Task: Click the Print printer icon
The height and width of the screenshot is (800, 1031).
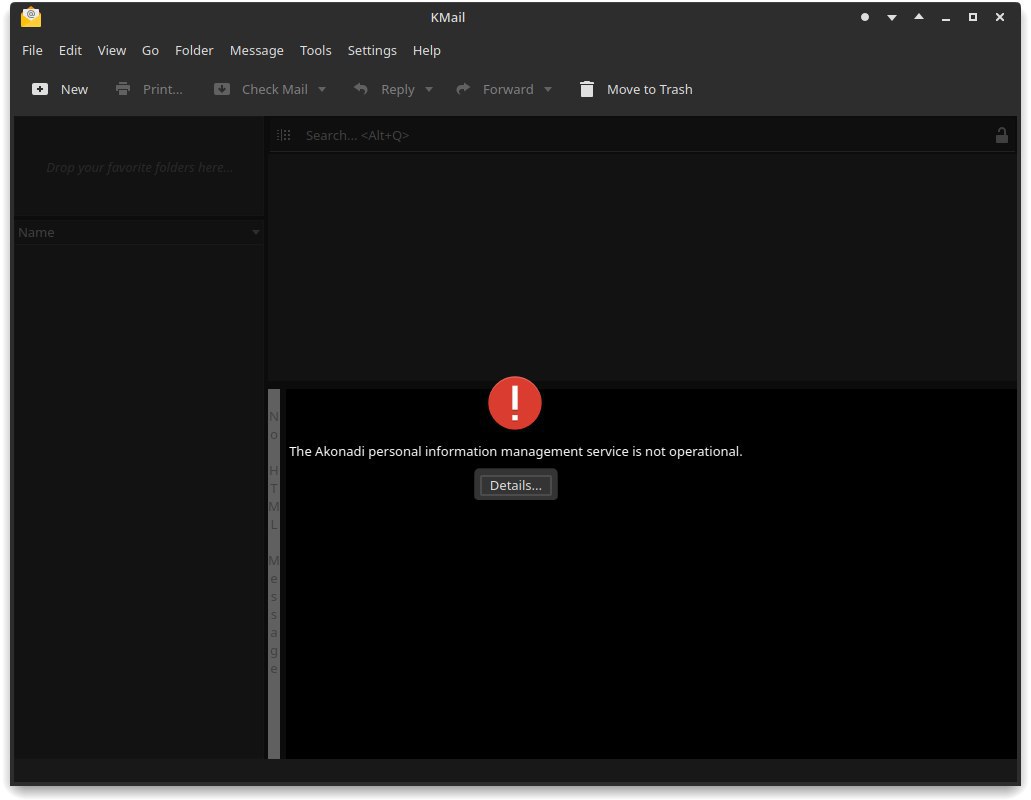Action: click(x=123, y=89)
